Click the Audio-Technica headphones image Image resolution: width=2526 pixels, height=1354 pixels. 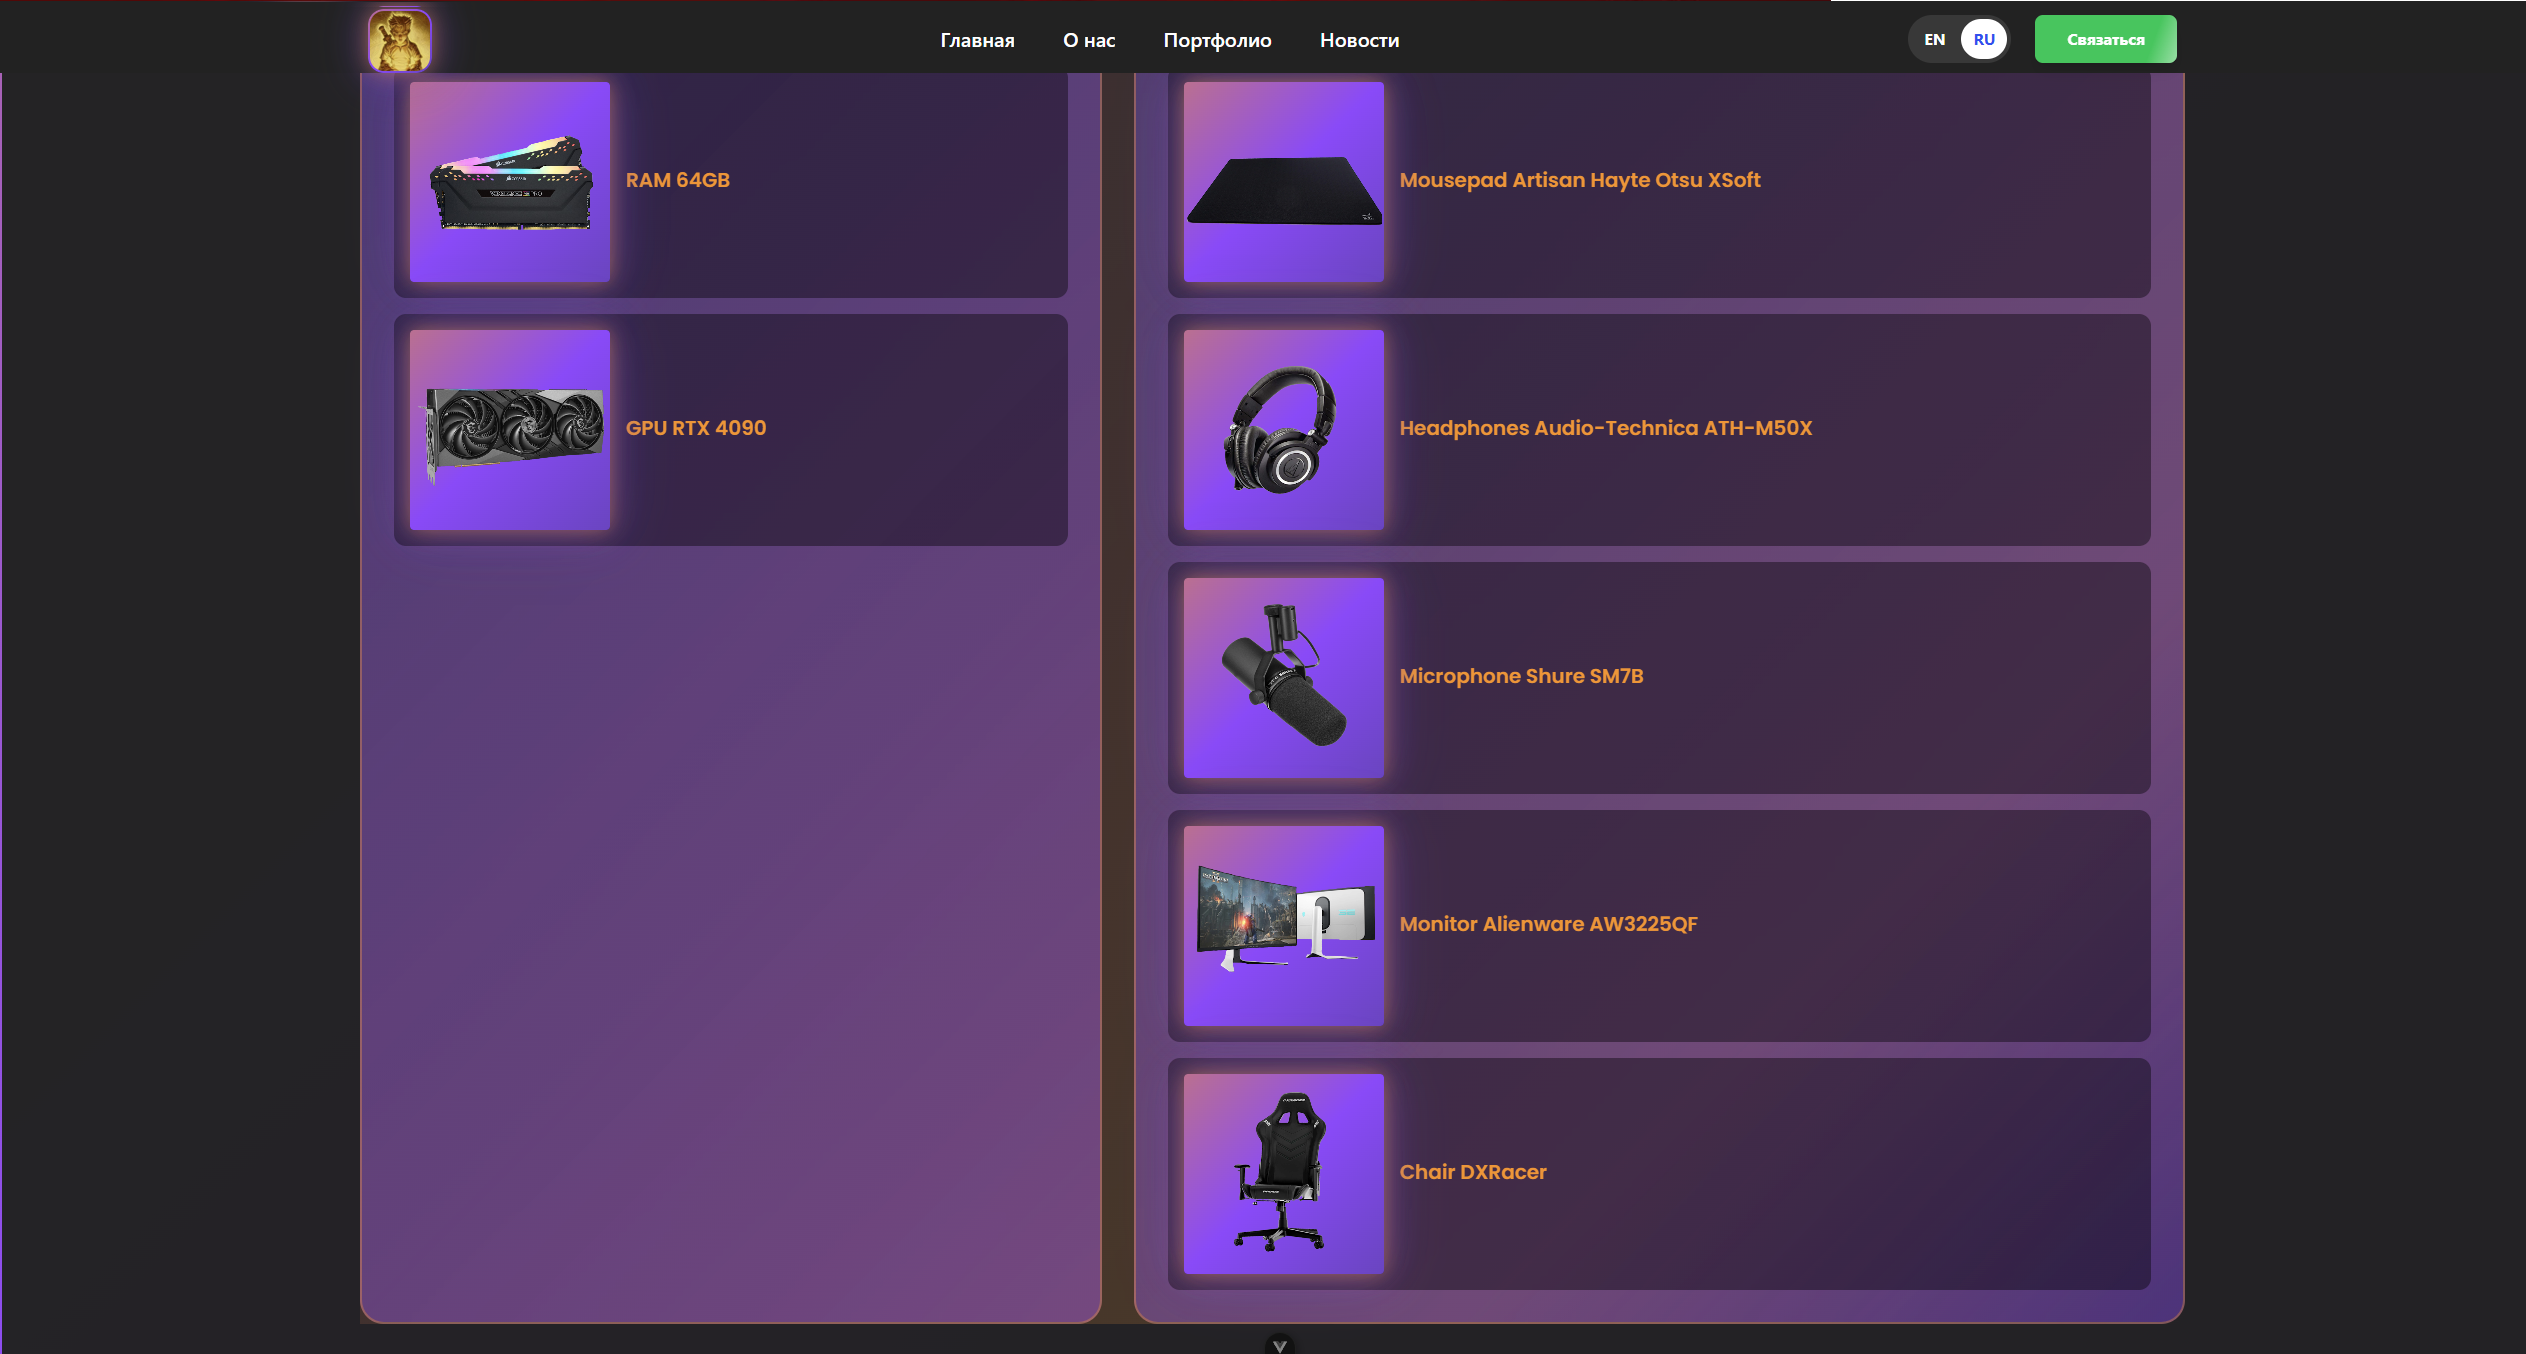coord(1284,430)
